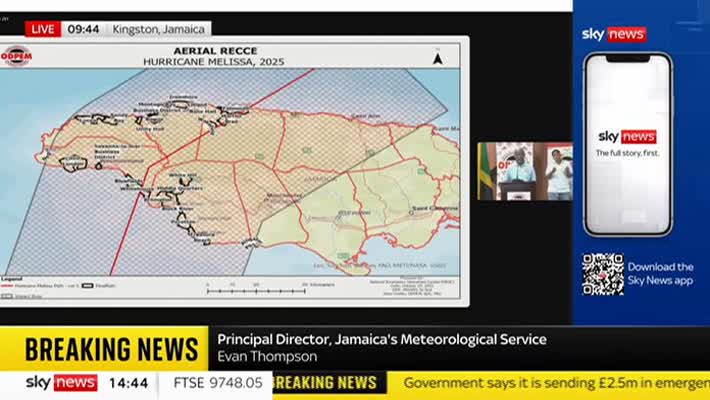Viewport: 710px width, 400px height.
Task: Open the press conference speaker video thumbnail
Action: (525, 171)
